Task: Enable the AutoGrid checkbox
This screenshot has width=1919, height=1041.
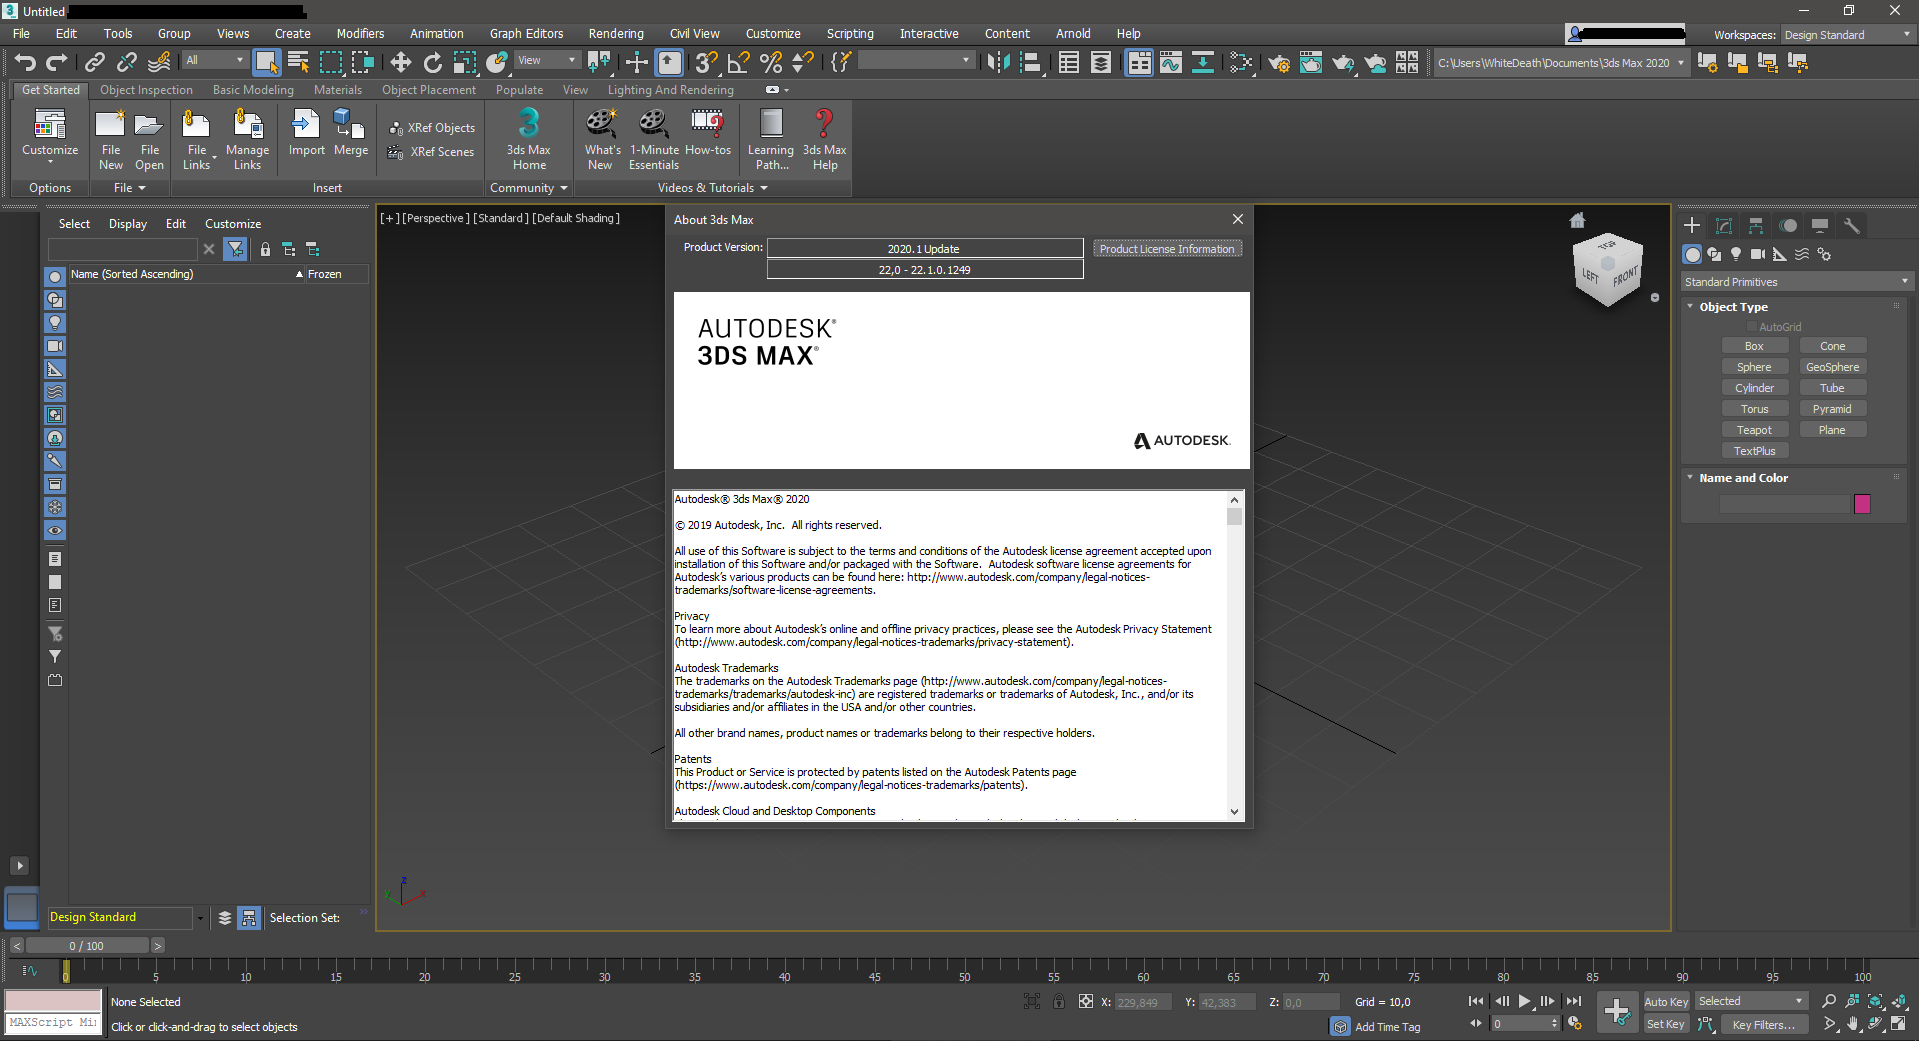Action: 1752,327
